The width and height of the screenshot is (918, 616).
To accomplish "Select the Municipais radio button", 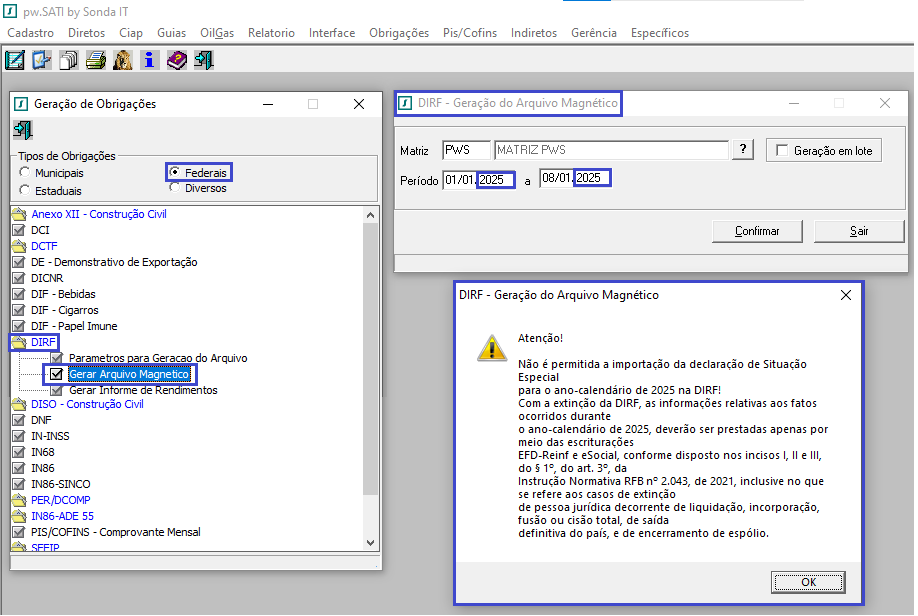I will point(25,172).
